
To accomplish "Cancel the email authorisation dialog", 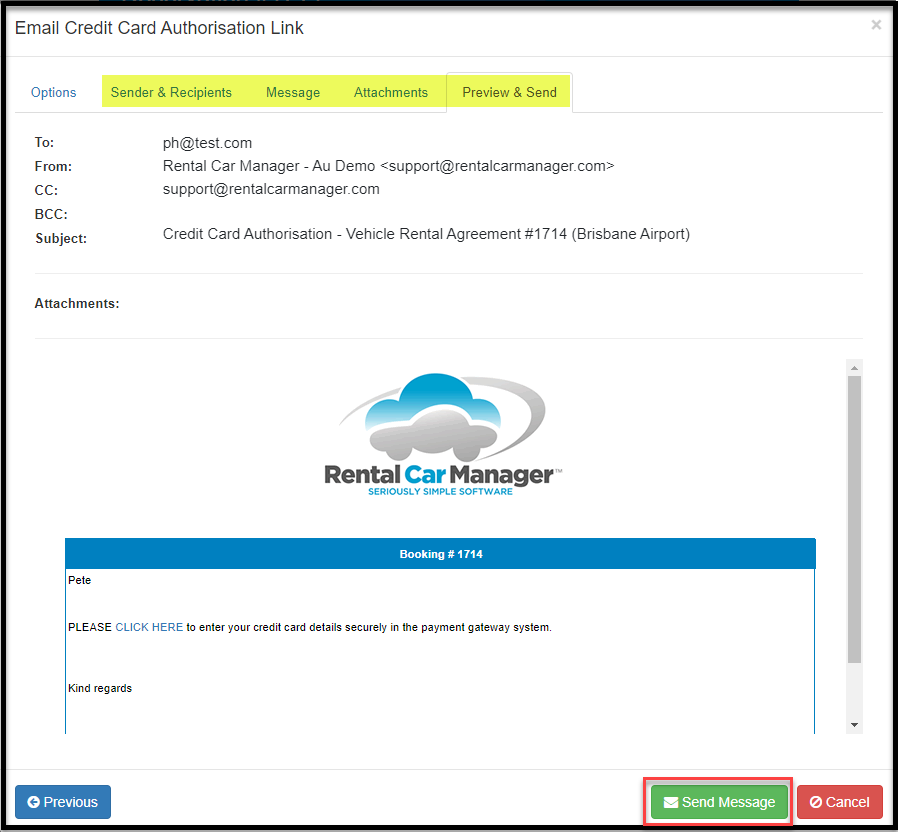I will [839, 802].
